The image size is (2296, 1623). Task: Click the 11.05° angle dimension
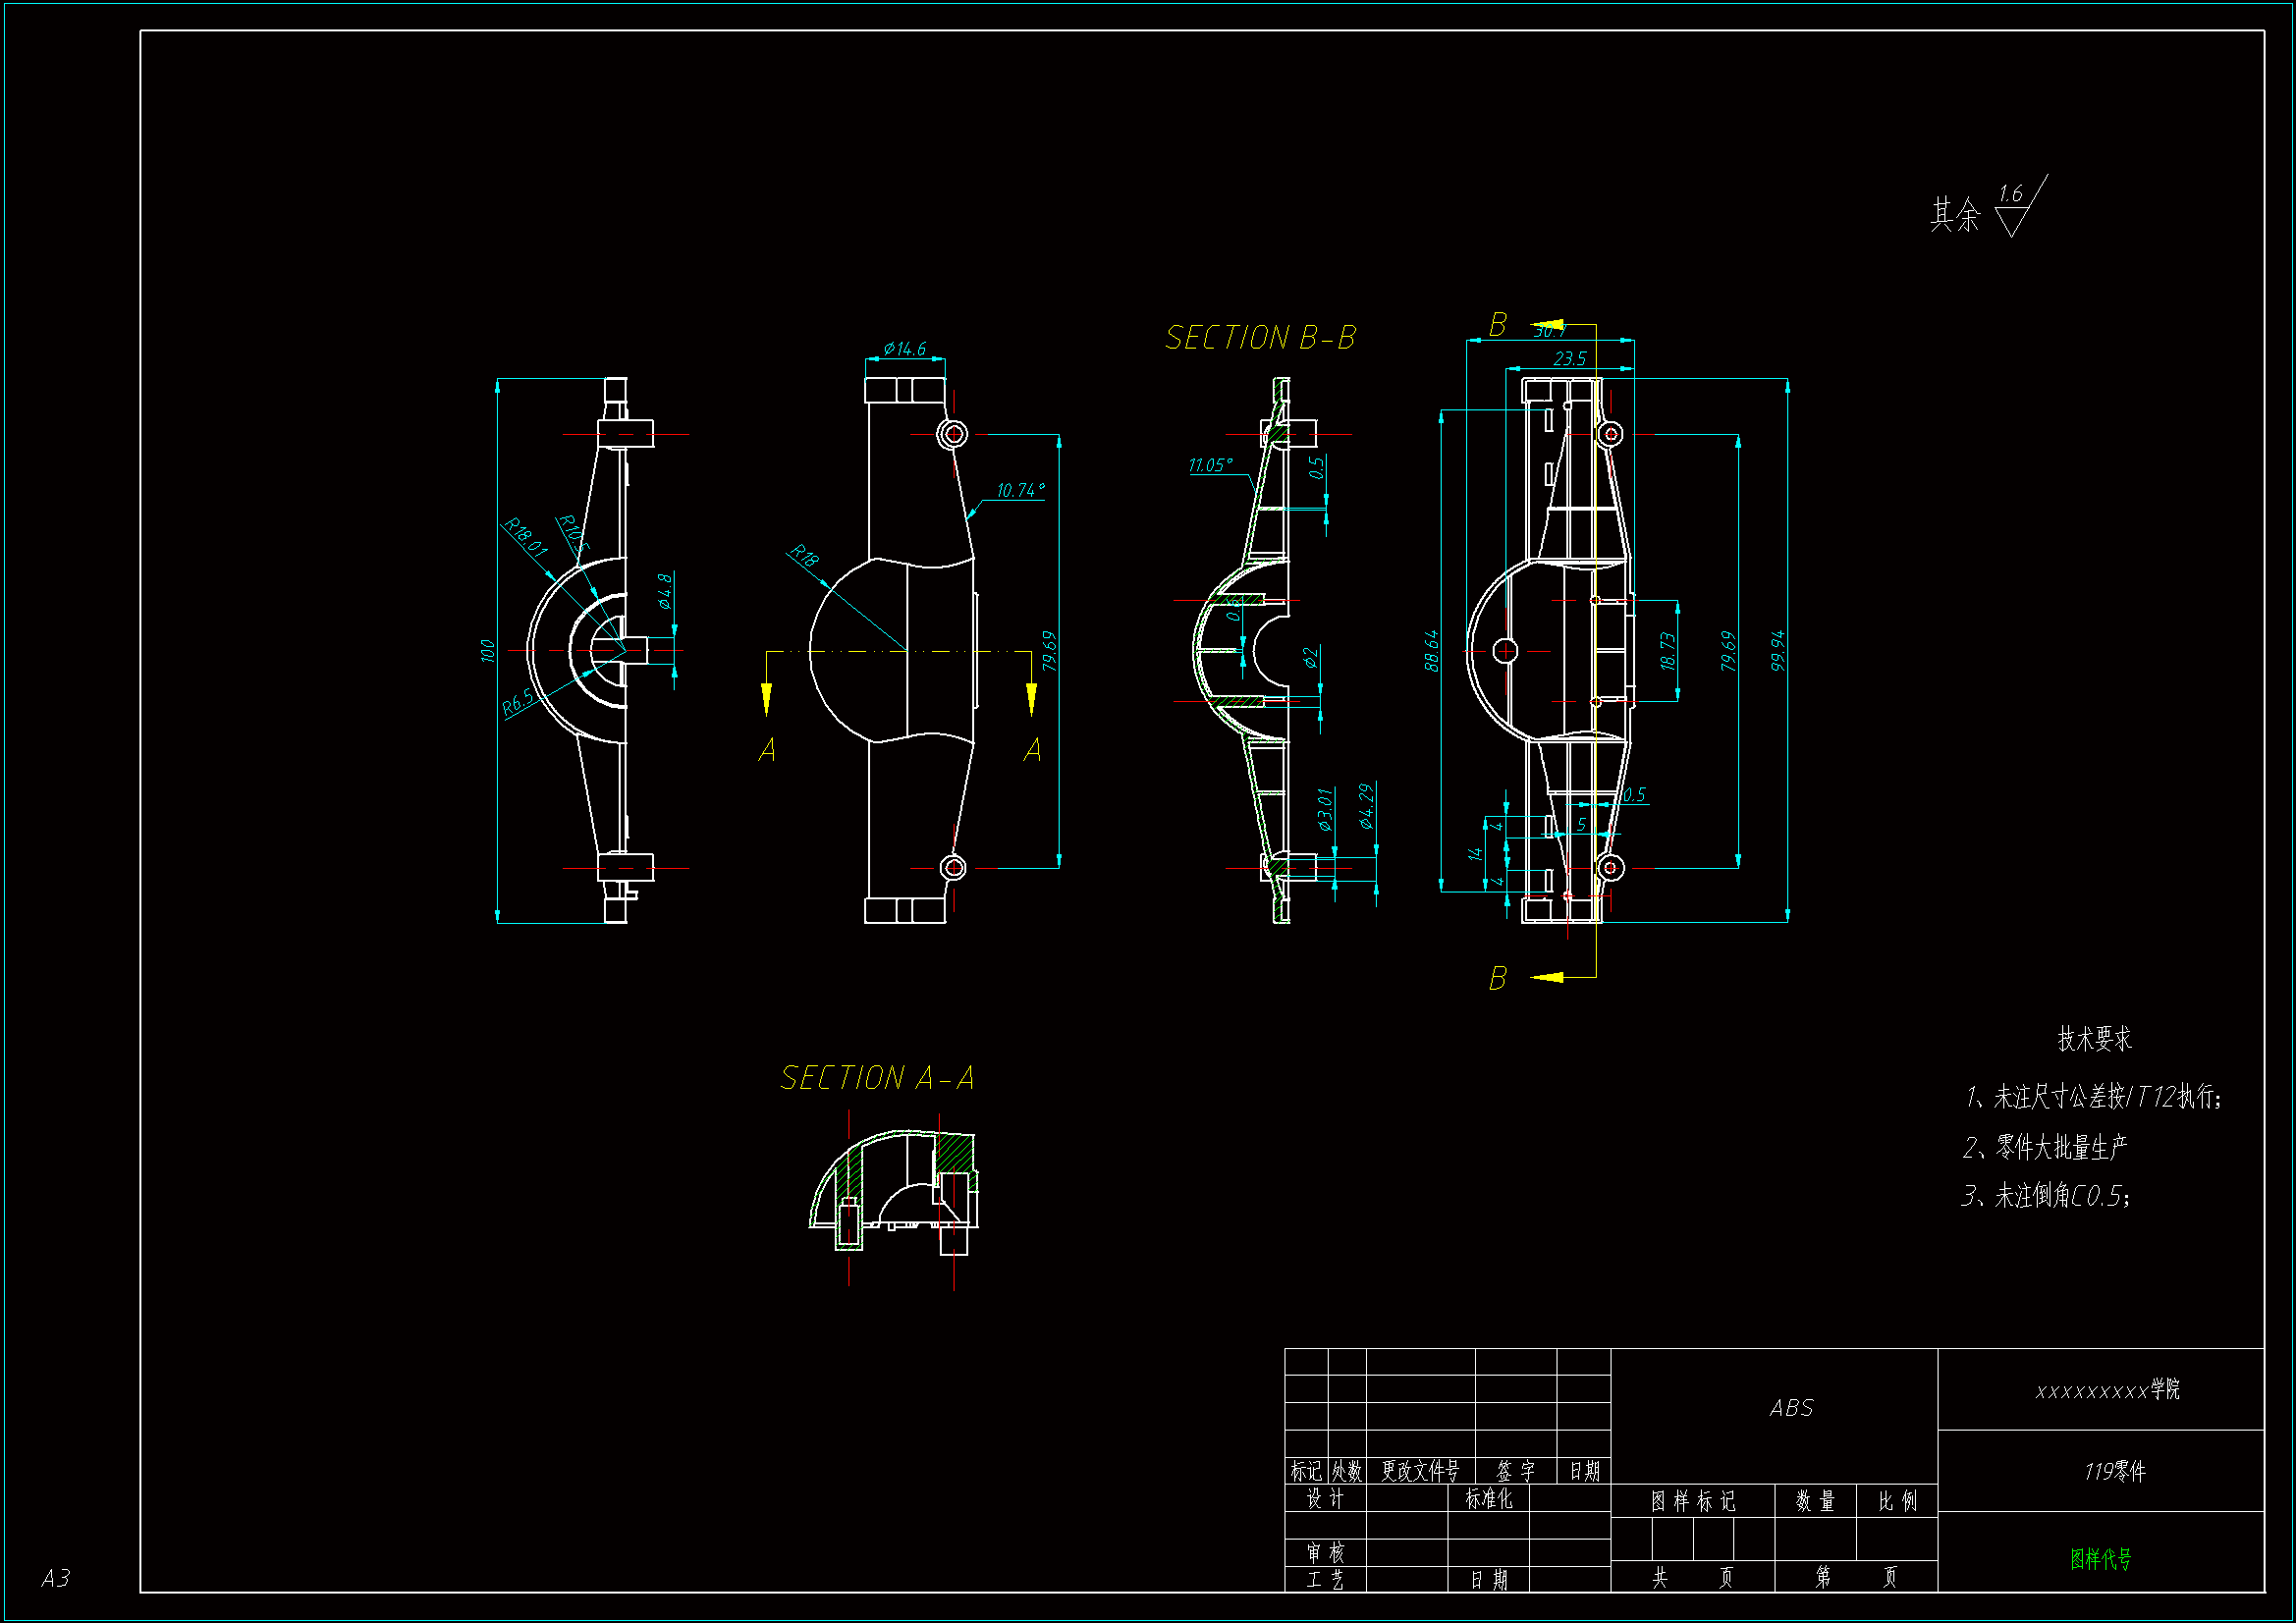tap(1210, 465)
